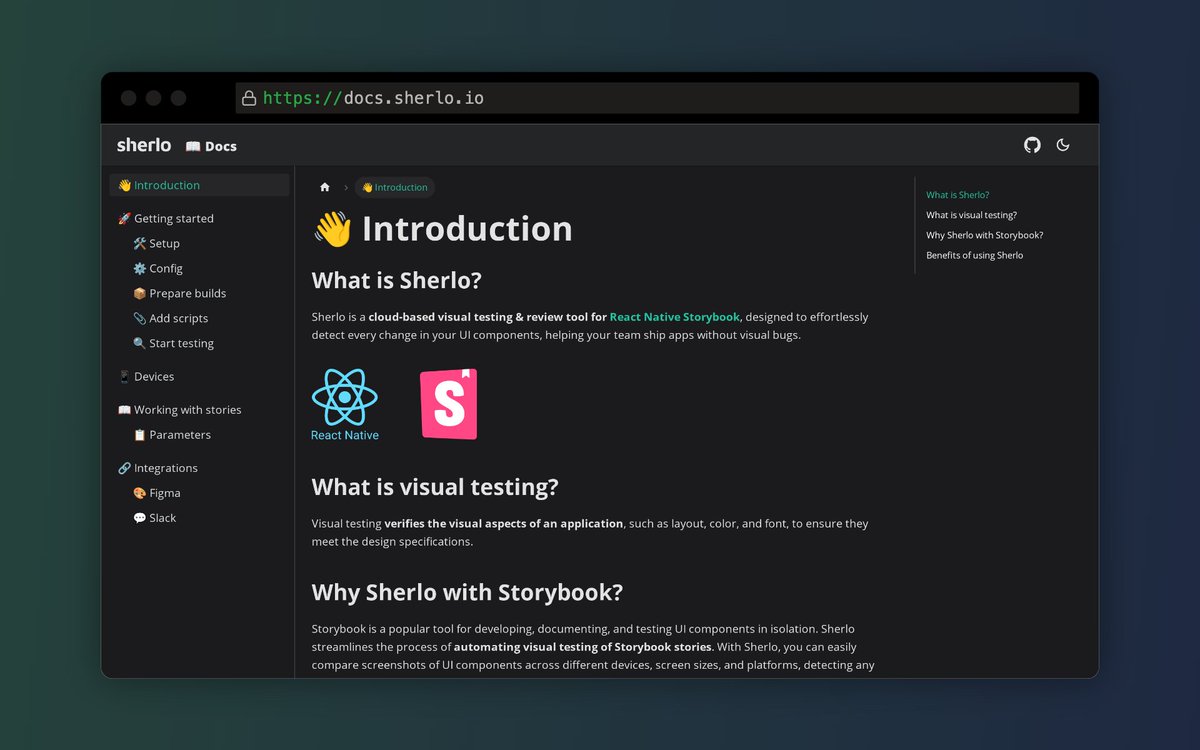
Task: Open the Devices section in the sidebar
Action: 154,376
